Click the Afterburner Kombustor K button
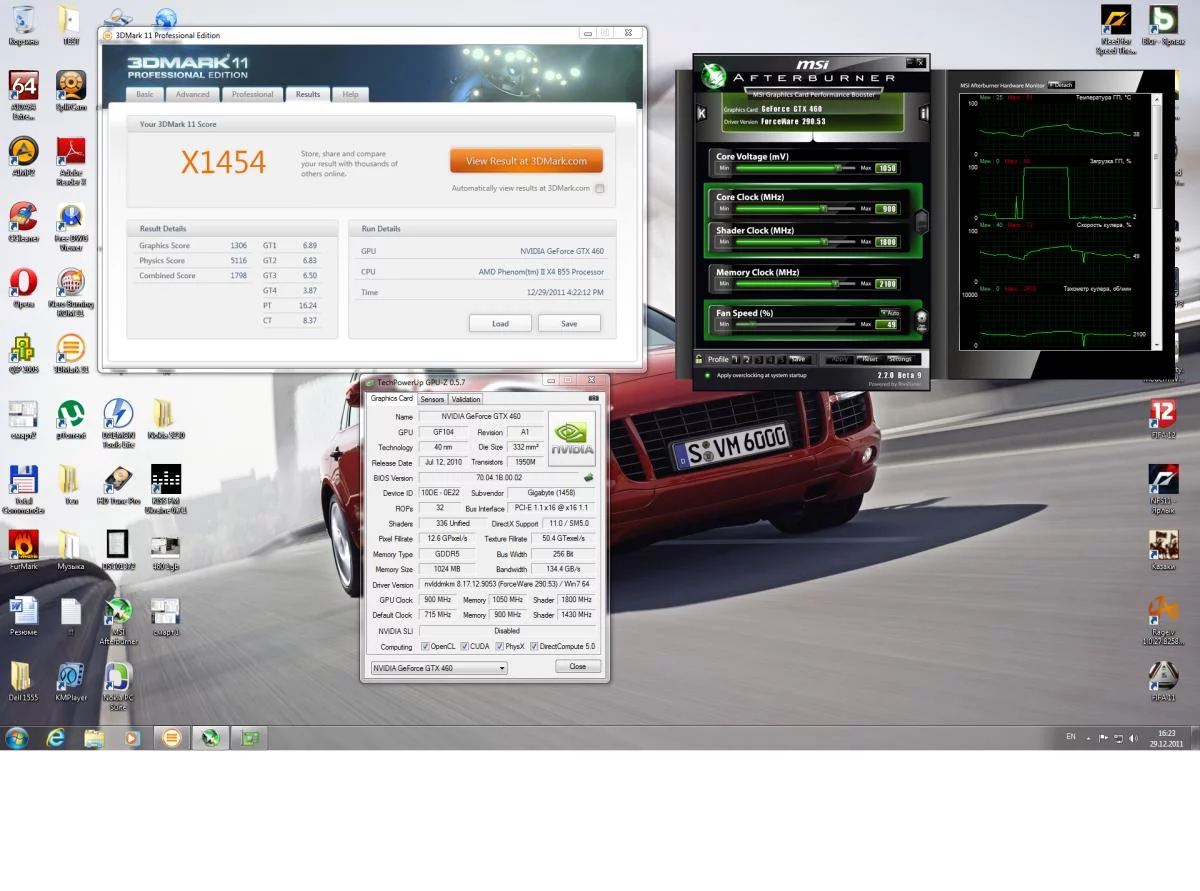The height and width of the screenshot is (891, 1200). click(x=702, y=114)
